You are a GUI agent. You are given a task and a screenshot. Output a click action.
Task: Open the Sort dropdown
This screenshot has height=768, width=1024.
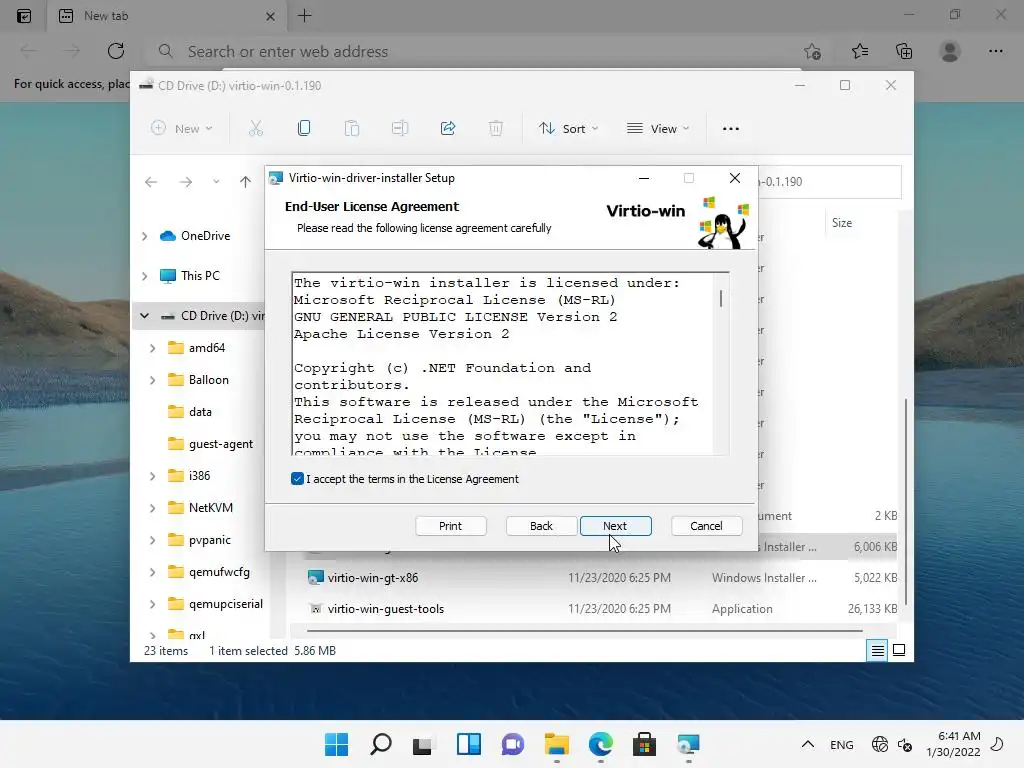(x=568, y=129)
